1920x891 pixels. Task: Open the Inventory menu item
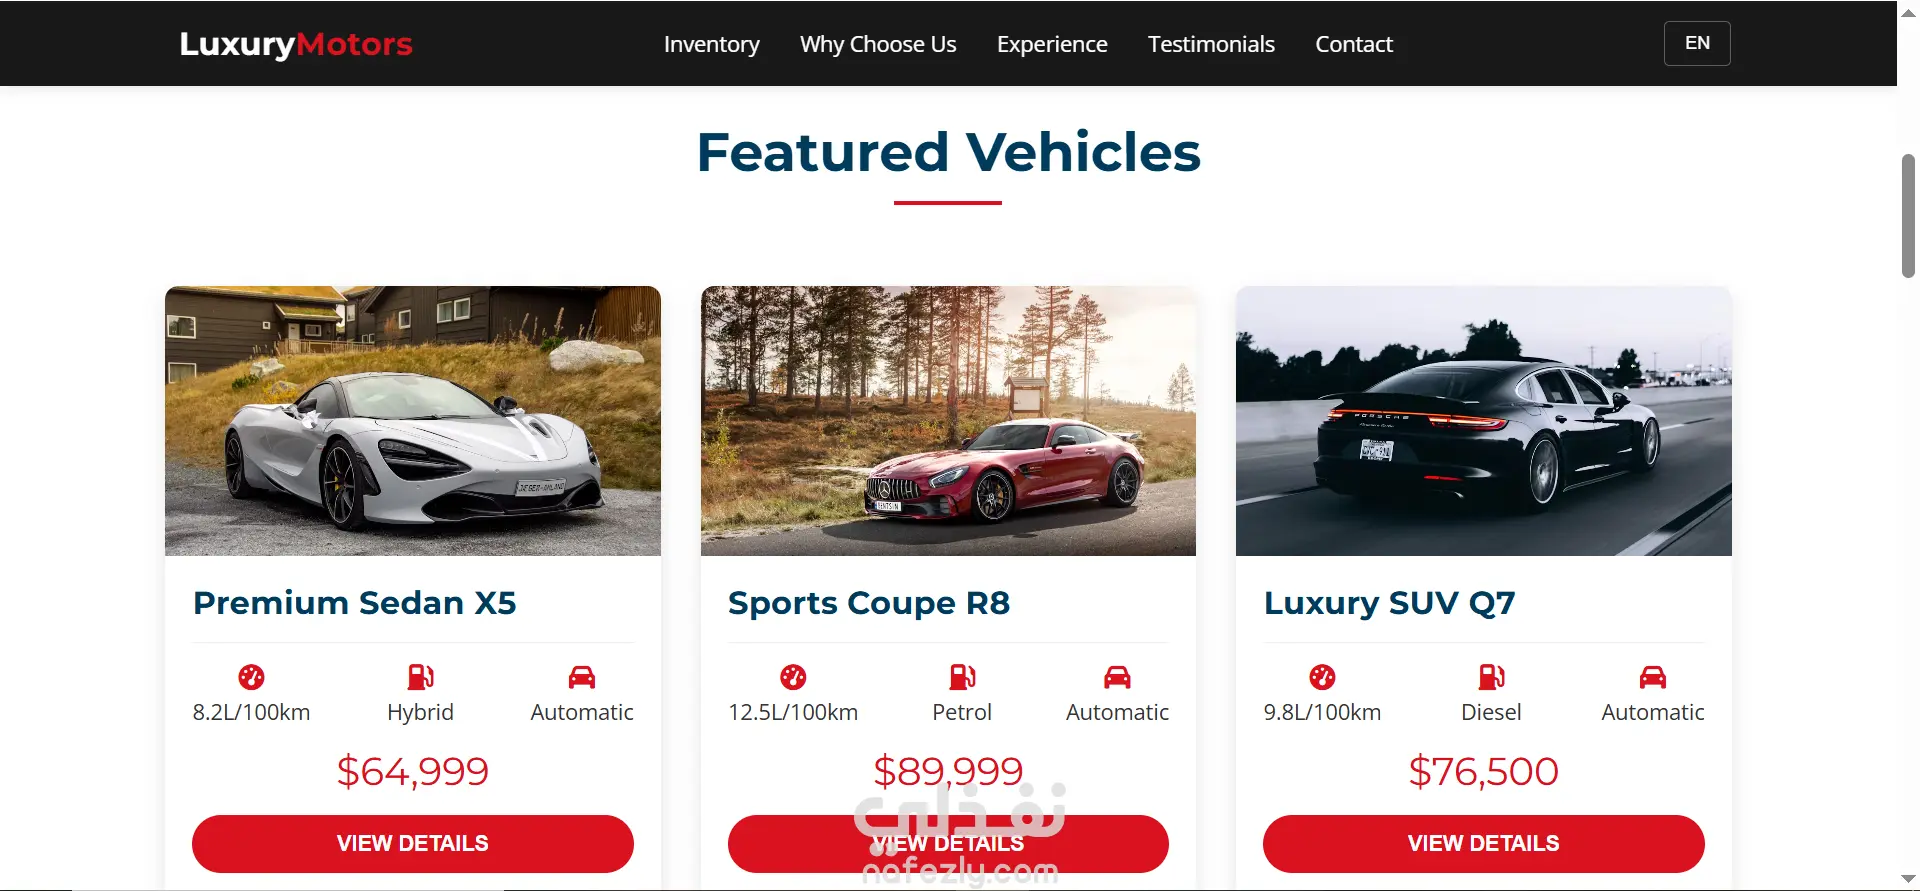click(712, 44)
